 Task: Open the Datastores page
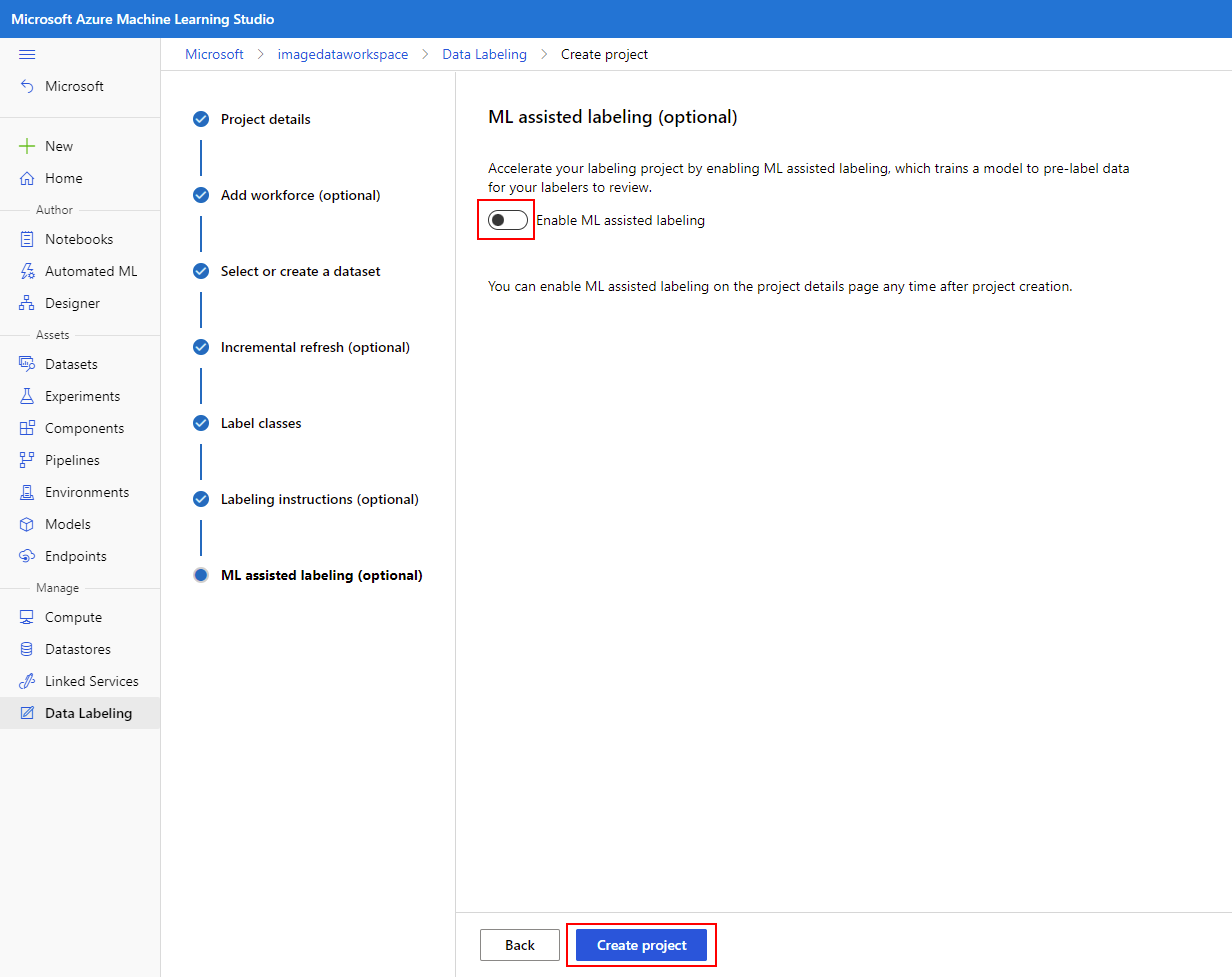point(80,649)
